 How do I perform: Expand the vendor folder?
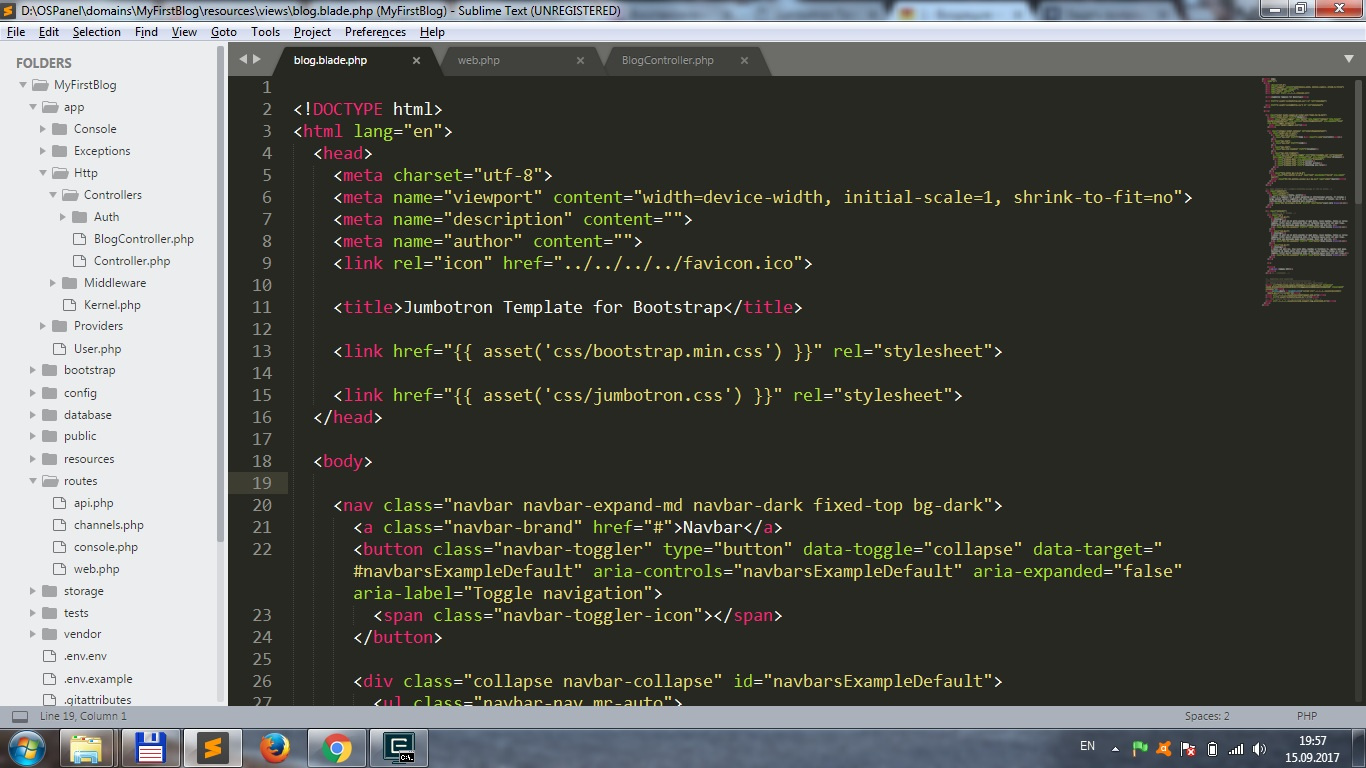click(33, 634)
